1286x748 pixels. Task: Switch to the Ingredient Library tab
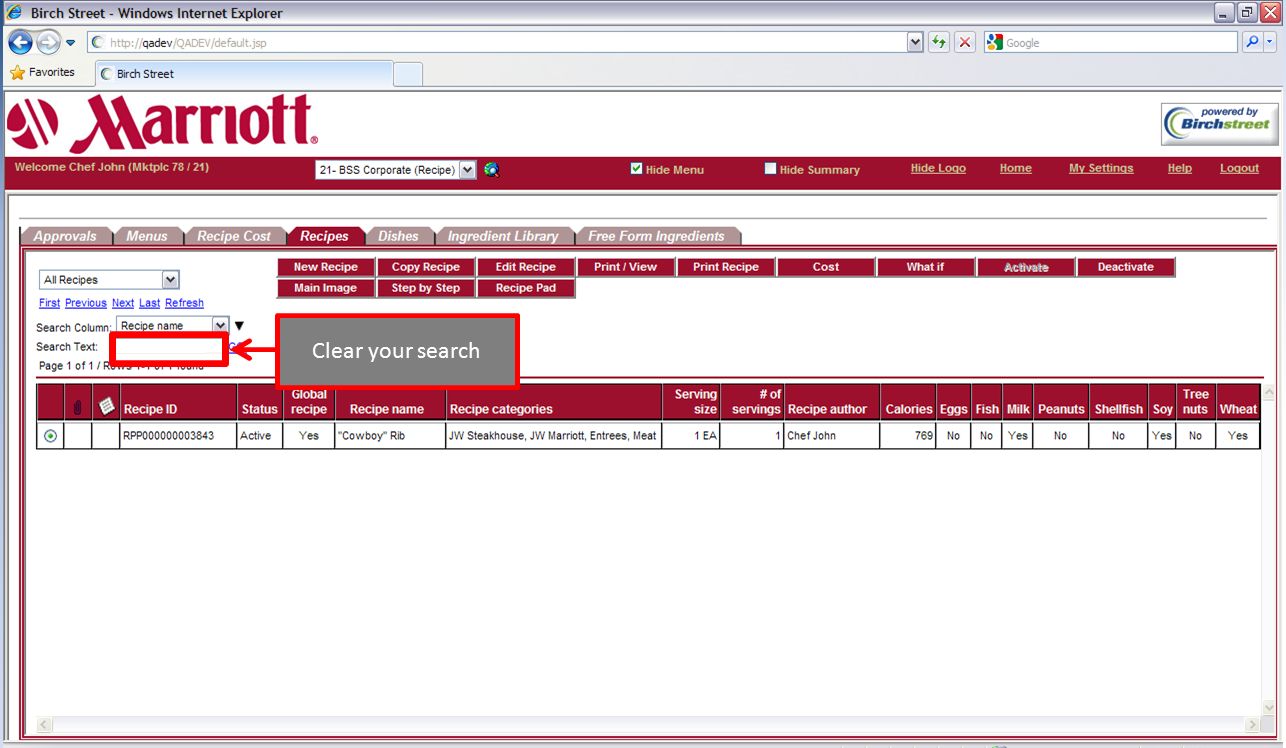(503, 236)
